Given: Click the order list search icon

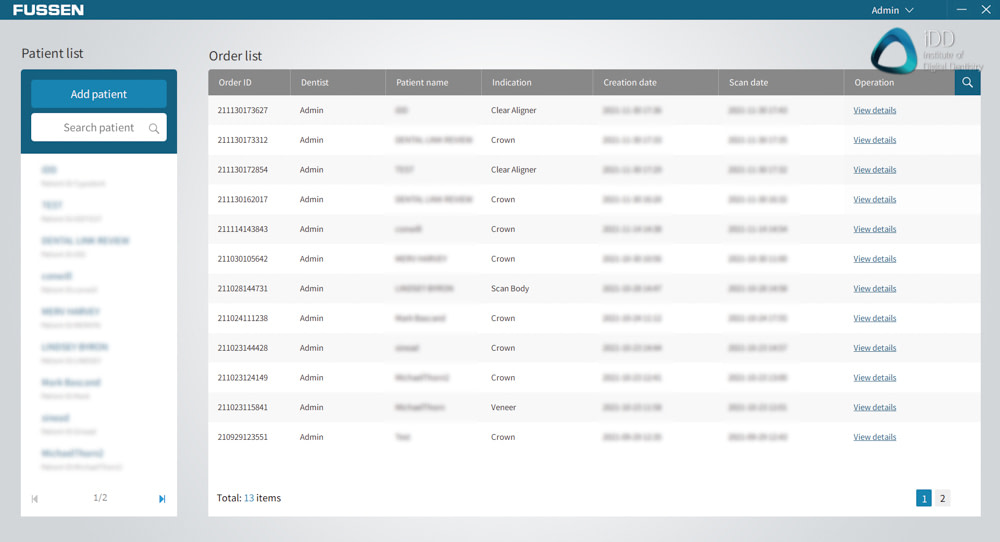Looking at the screenshot, I should (967, 82).
